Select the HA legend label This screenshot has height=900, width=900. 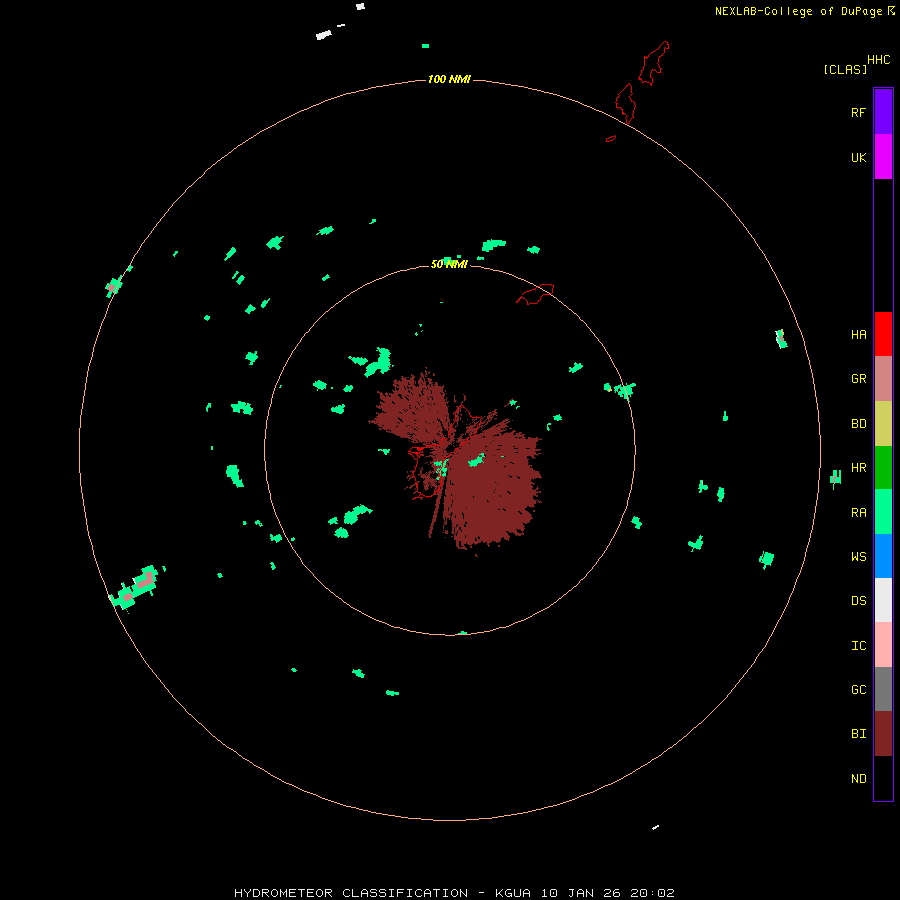pos(858,335)
